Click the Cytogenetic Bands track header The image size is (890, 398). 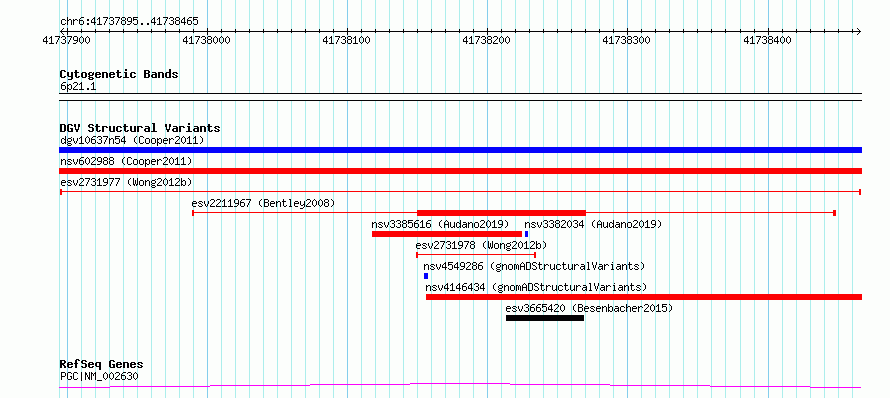pyautogui.click(x=119, y=74)
